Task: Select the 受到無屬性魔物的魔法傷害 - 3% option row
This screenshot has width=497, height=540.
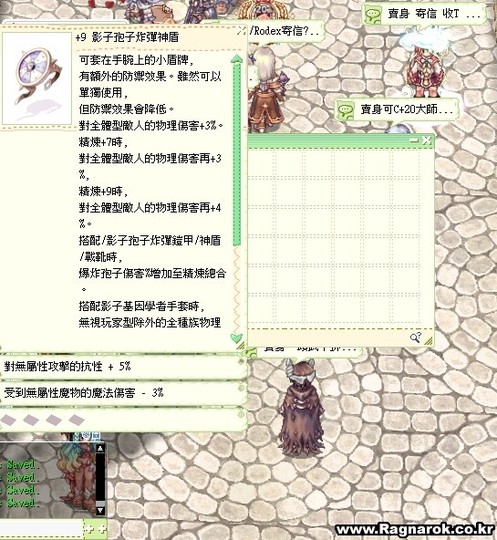Action: [123, 393]
